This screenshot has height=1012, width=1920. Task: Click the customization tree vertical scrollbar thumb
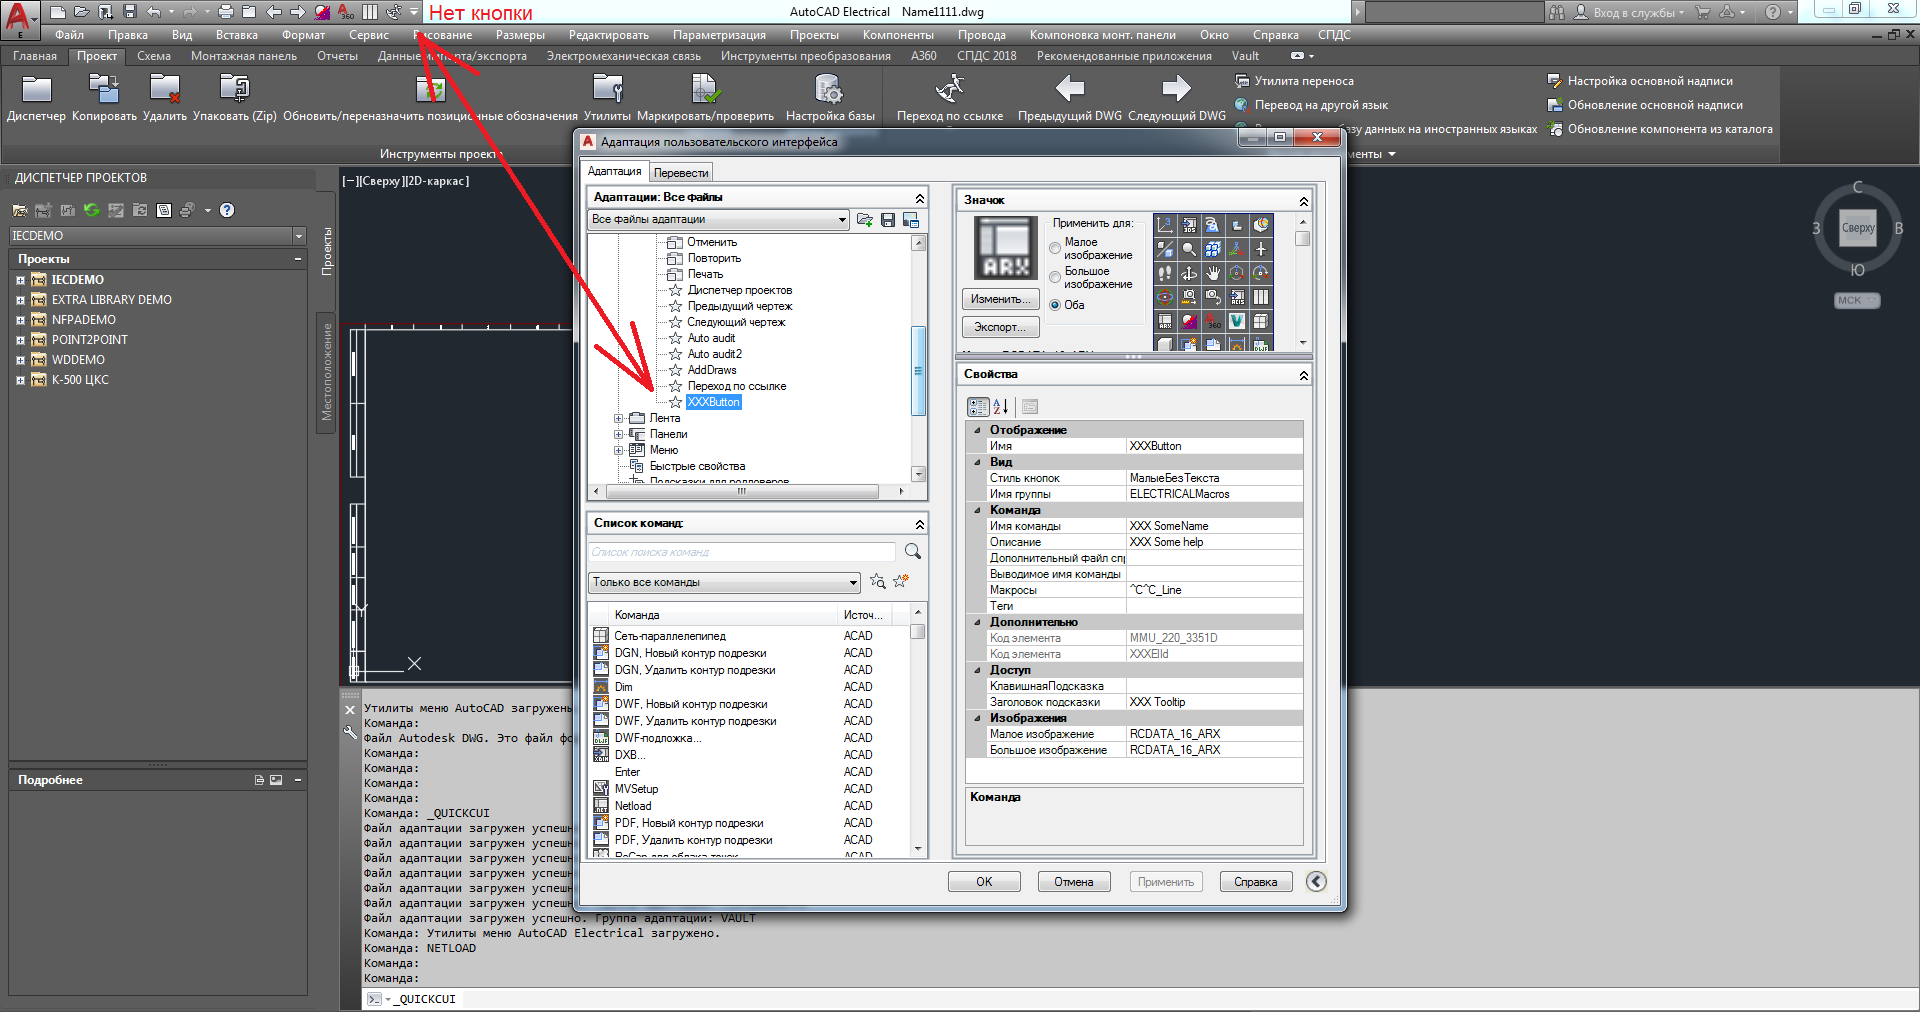coord(918,370)
